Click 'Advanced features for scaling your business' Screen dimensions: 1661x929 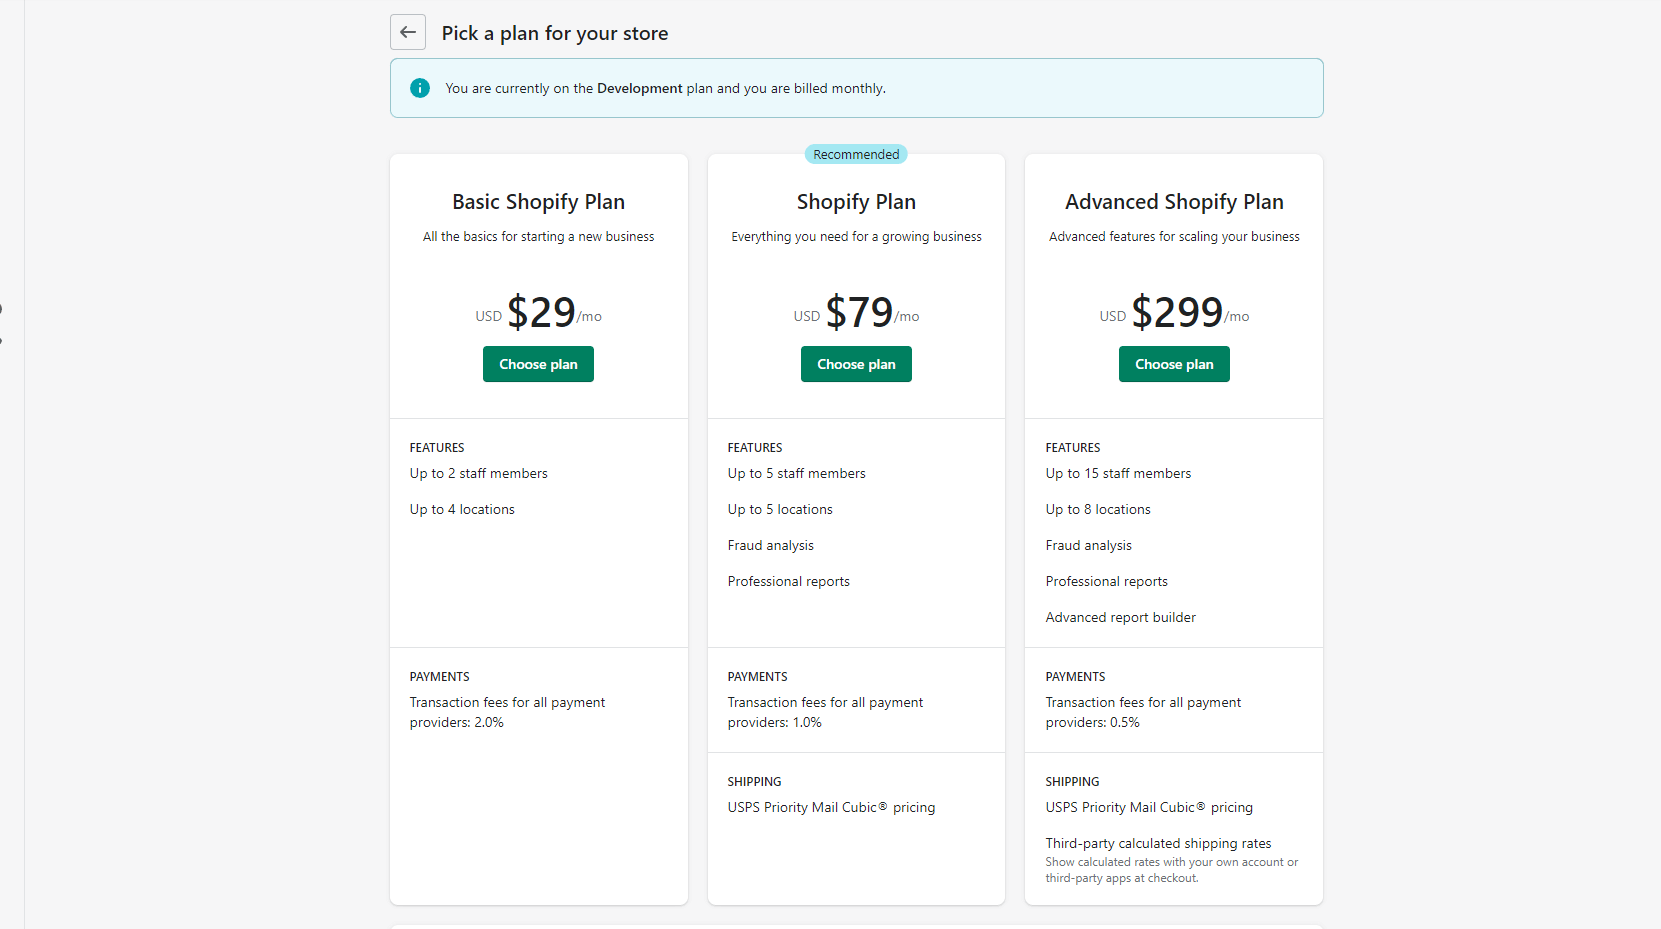1174,237
